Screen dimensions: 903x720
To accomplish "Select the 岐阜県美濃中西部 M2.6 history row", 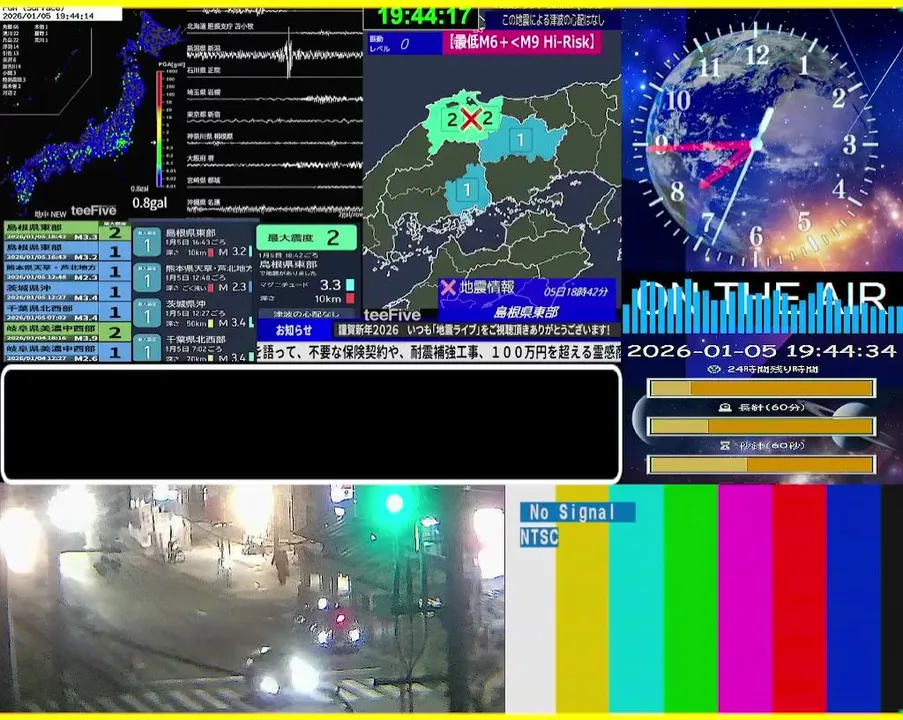I will pos(68,352).
